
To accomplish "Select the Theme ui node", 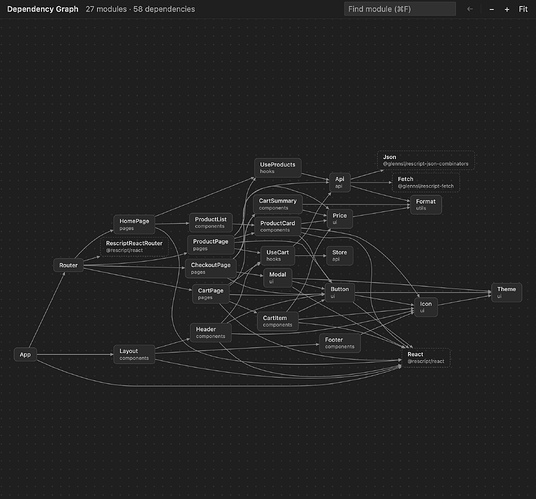I will tap(507, 293).
